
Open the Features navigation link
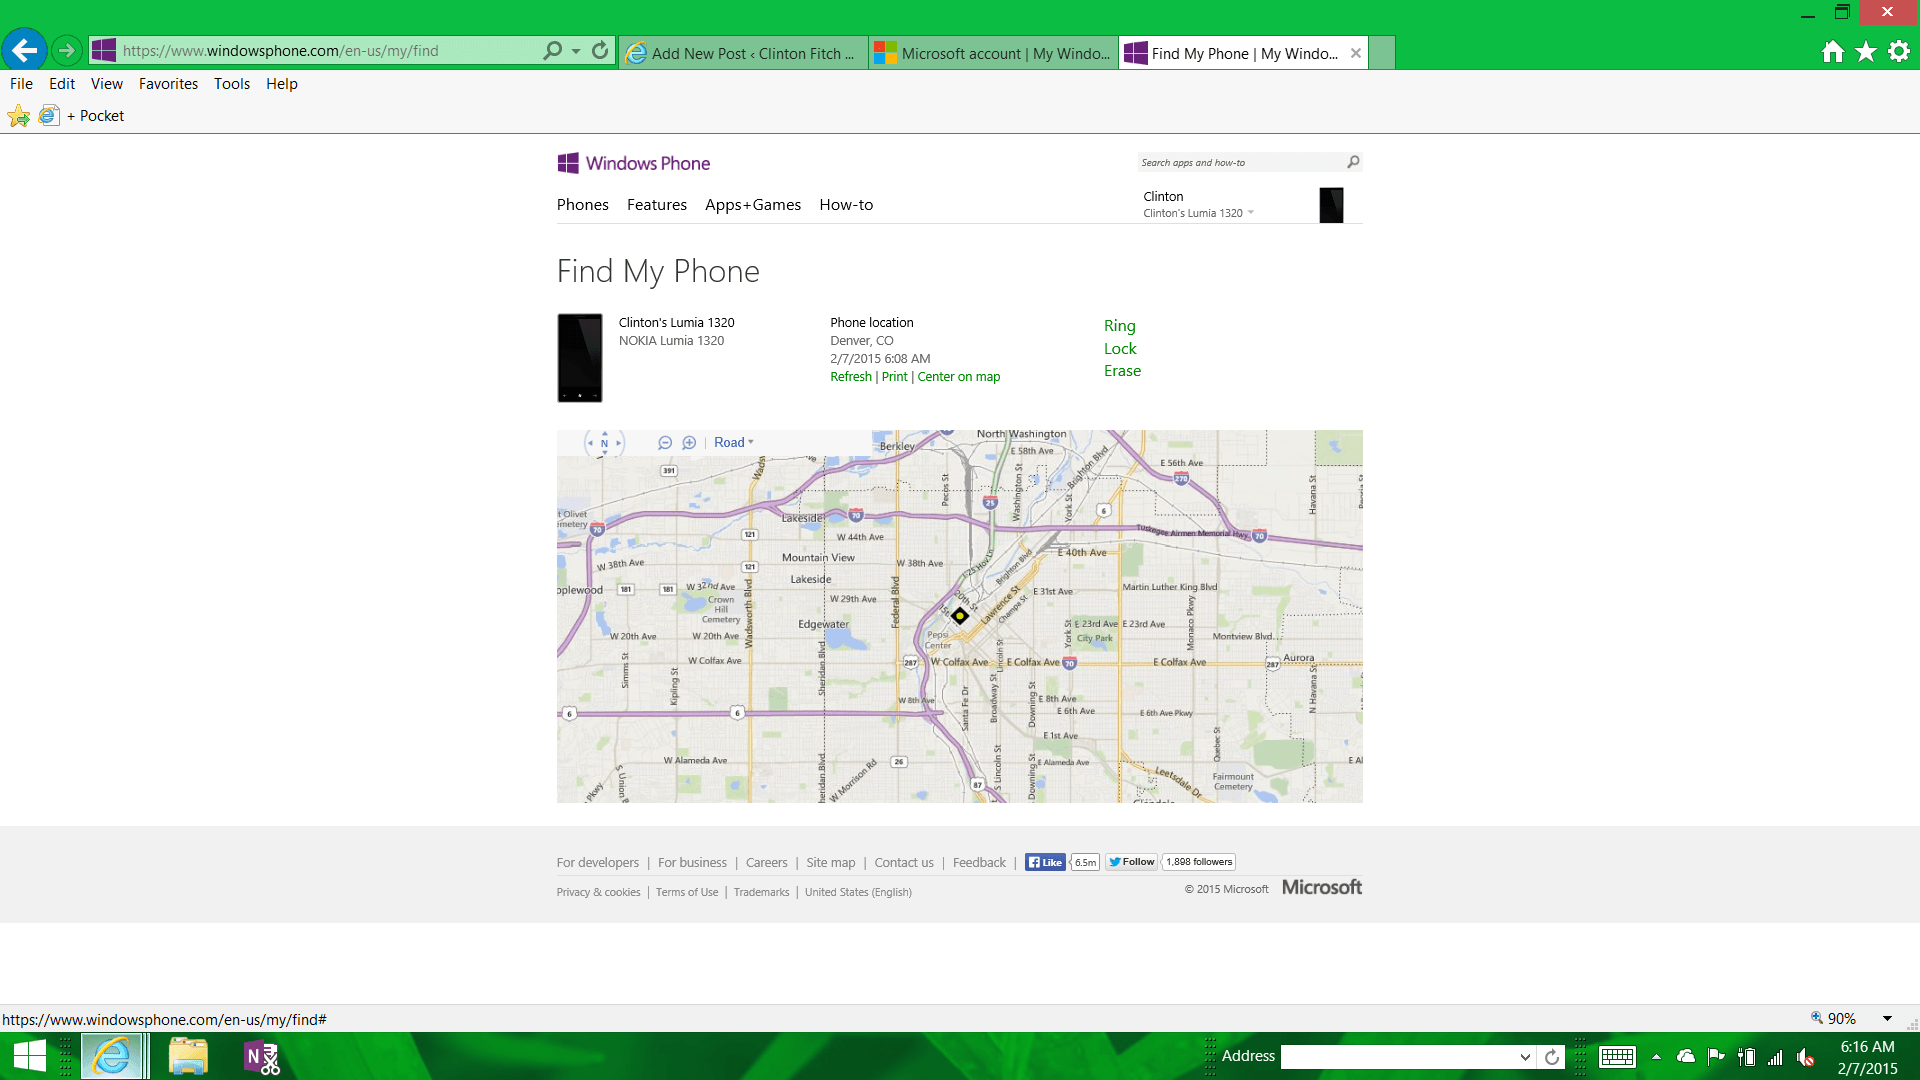click(x=657, y=205)
